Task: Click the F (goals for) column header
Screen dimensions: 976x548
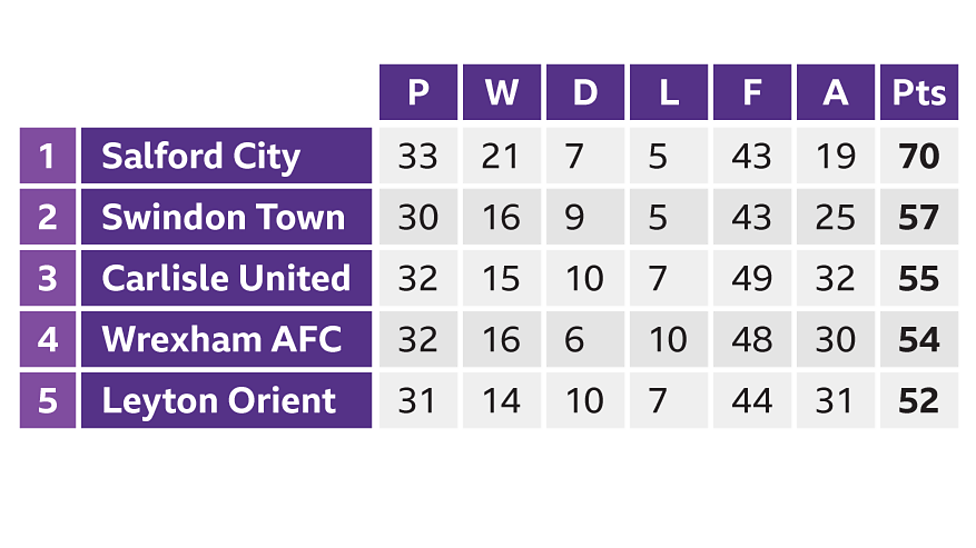Action: [x=752, y=93]
